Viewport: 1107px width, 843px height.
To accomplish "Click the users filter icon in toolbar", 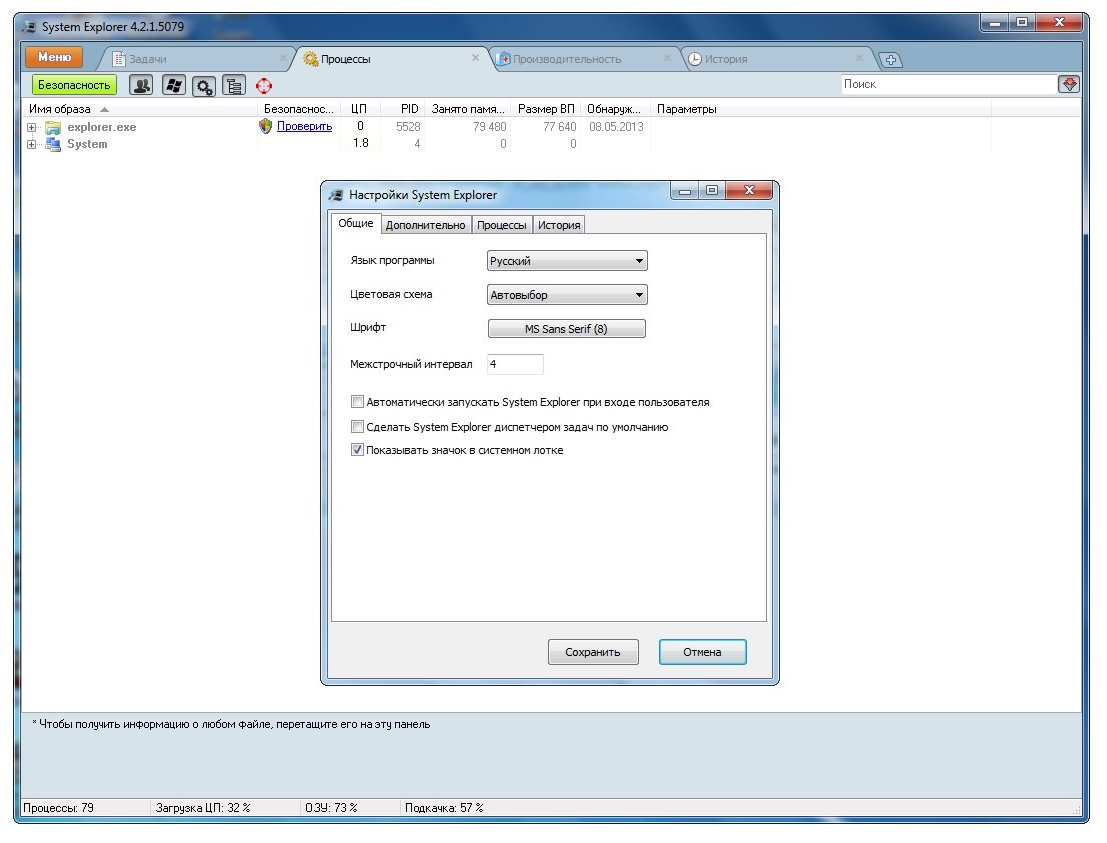I will [x=141, y=86].
